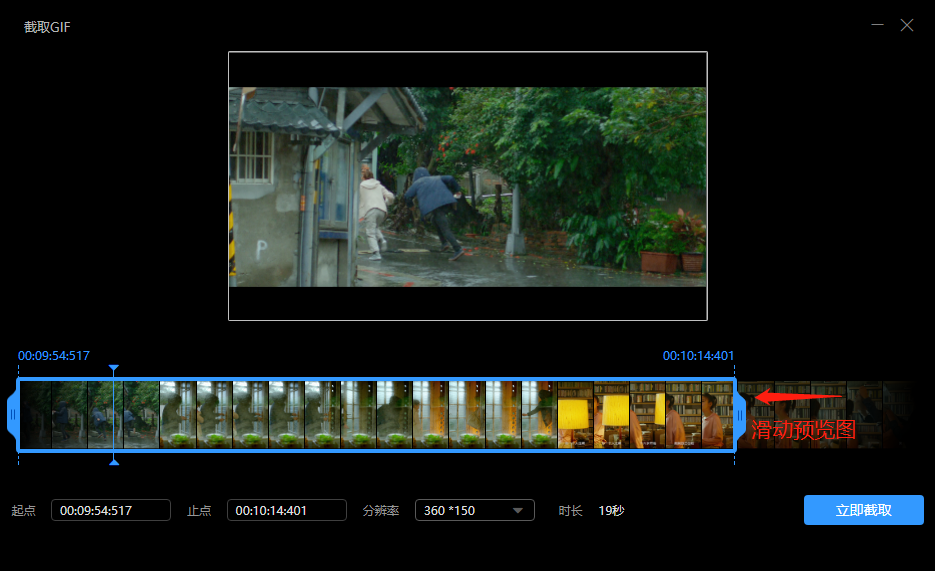Click the playhead marker above the timeline

[114, 368]
